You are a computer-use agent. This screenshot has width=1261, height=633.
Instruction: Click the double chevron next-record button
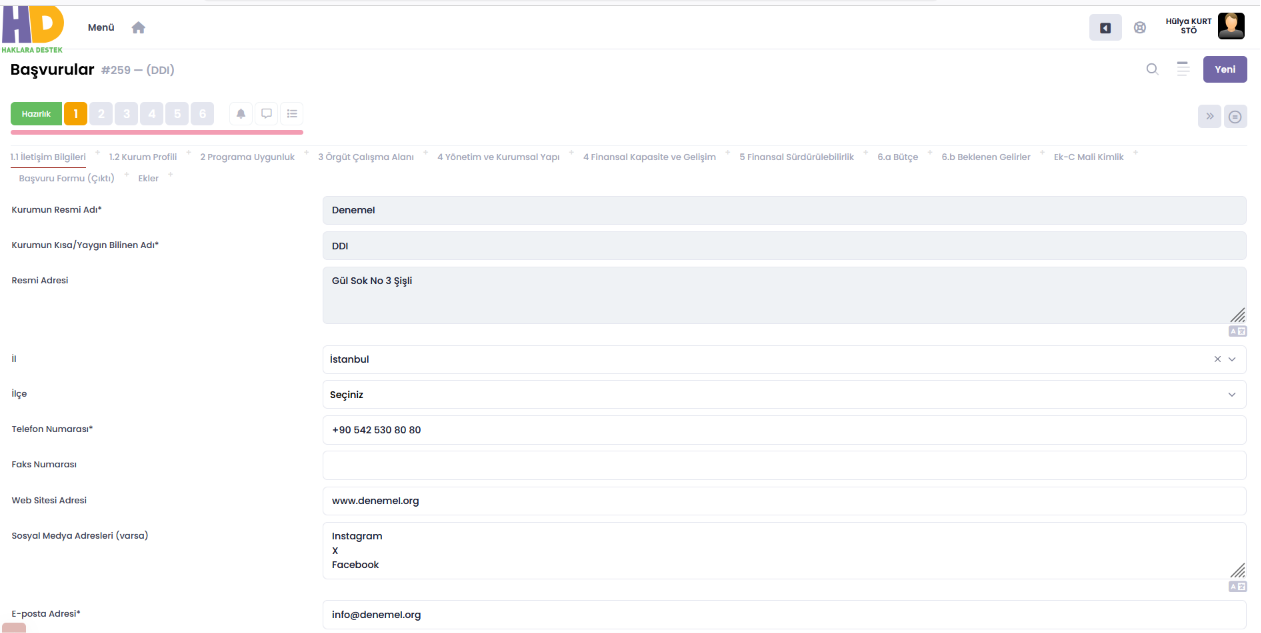(1210, 116)
